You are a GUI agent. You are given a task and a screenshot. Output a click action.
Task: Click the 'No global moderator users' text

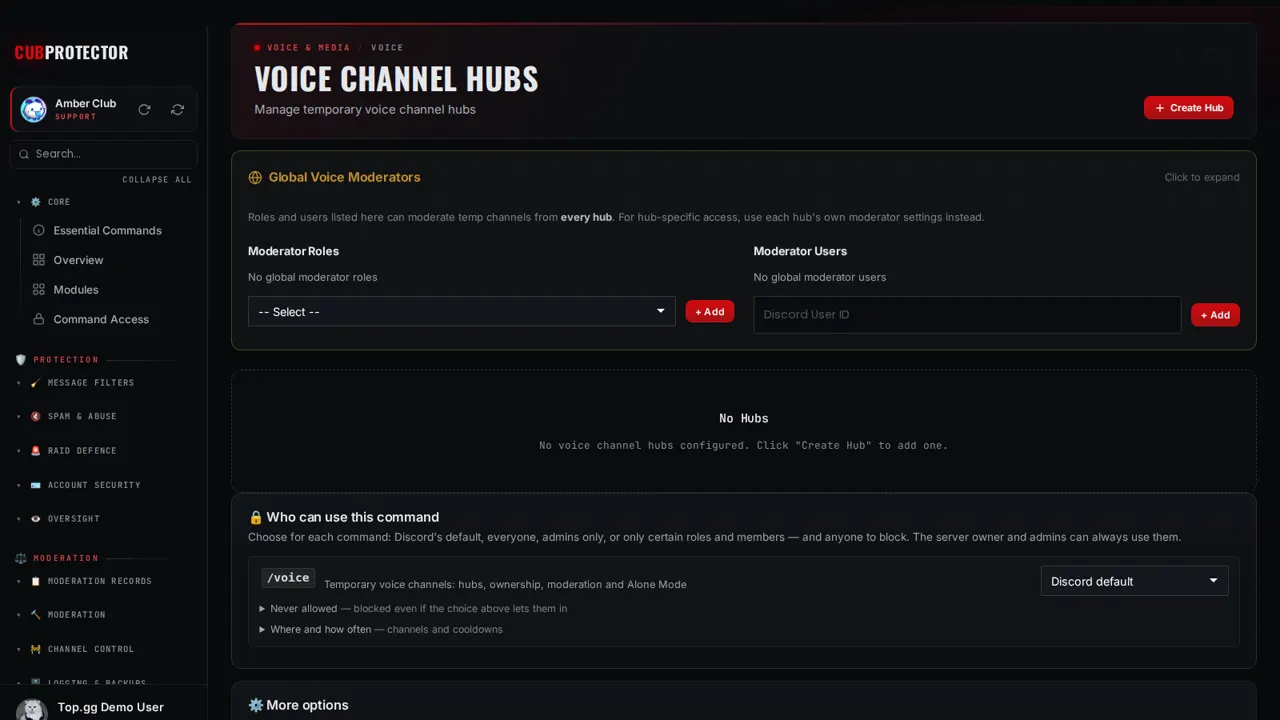pos(820,277)
